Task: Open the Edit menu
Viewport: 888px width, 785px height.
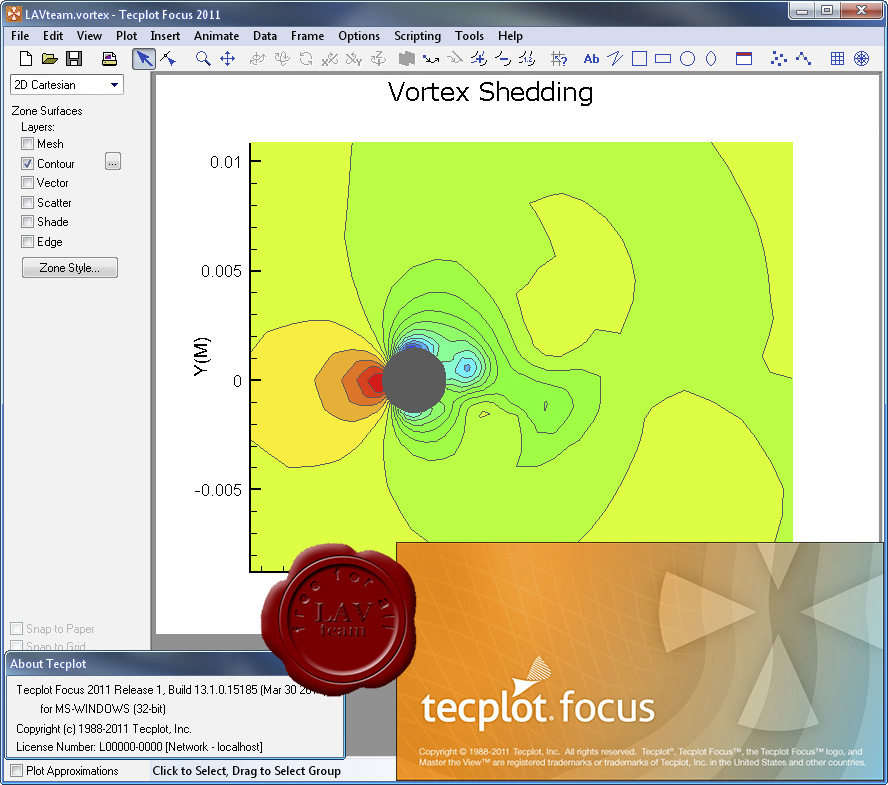Action: pos(53,36)
